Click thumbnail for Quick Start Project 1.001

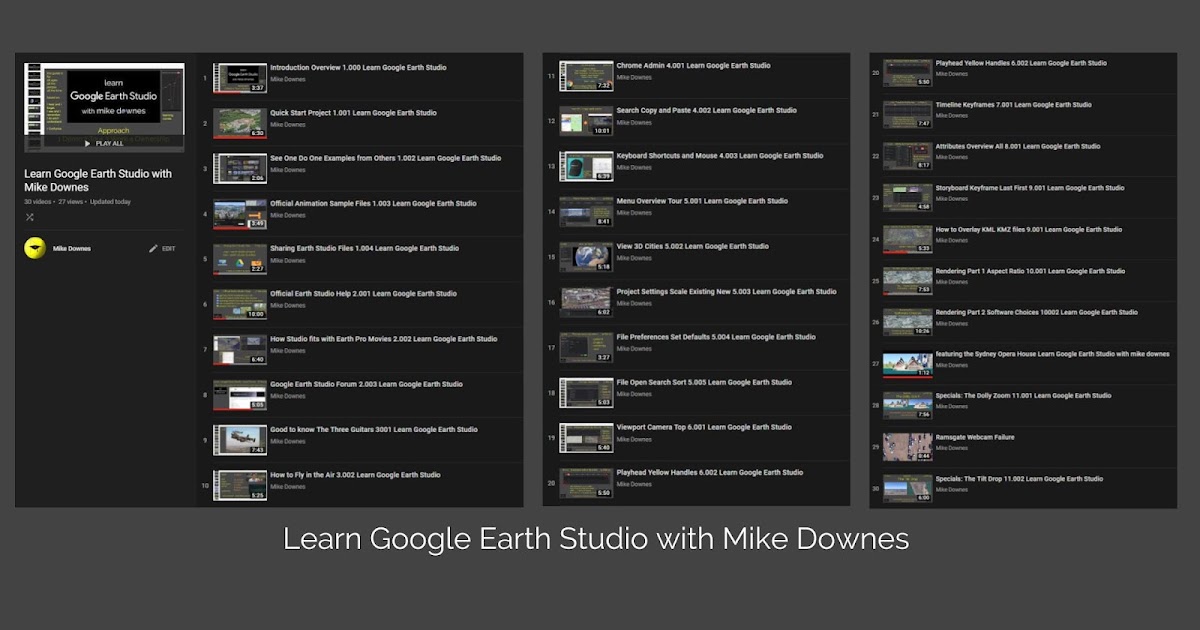tap(240, 123)
